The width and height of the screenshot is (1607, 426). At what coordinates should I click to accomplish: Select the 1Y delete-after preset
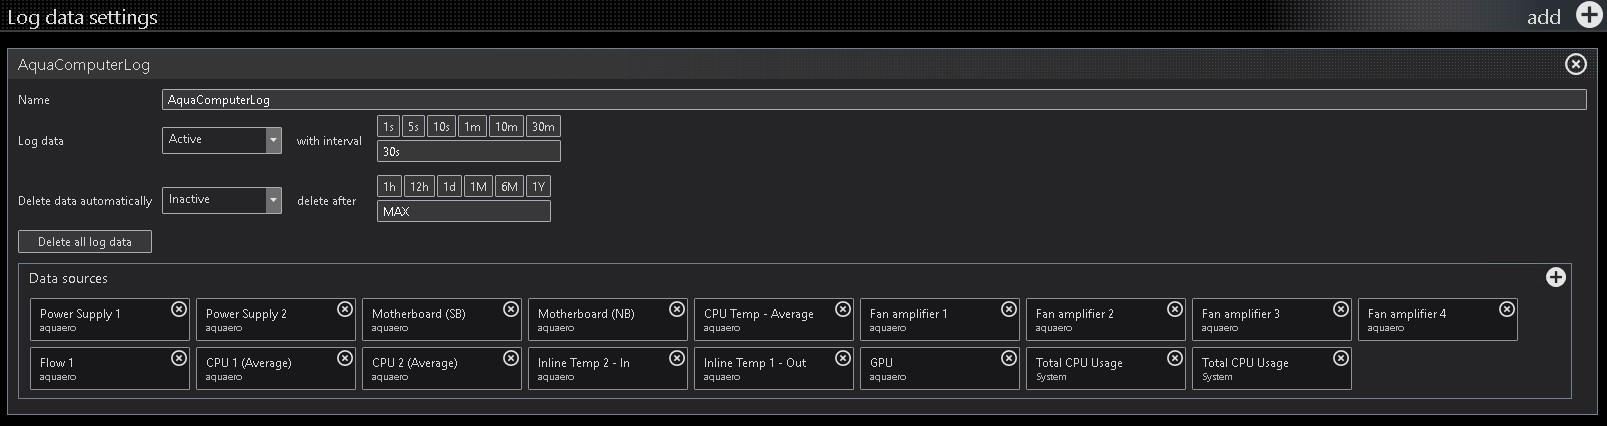click(538, 187)
